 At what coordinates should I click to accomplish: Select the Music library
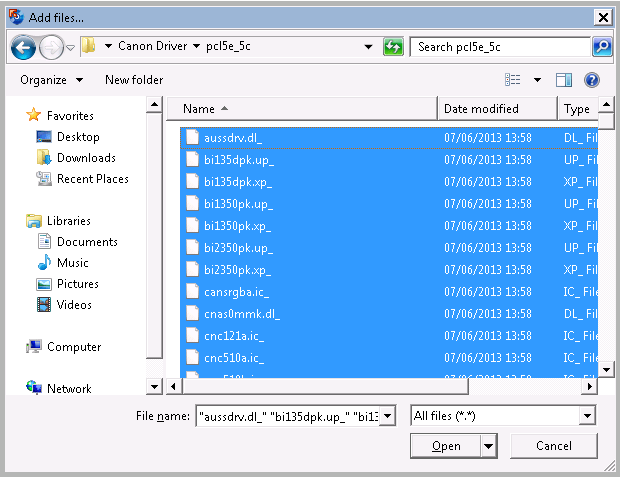click(72, 263)
